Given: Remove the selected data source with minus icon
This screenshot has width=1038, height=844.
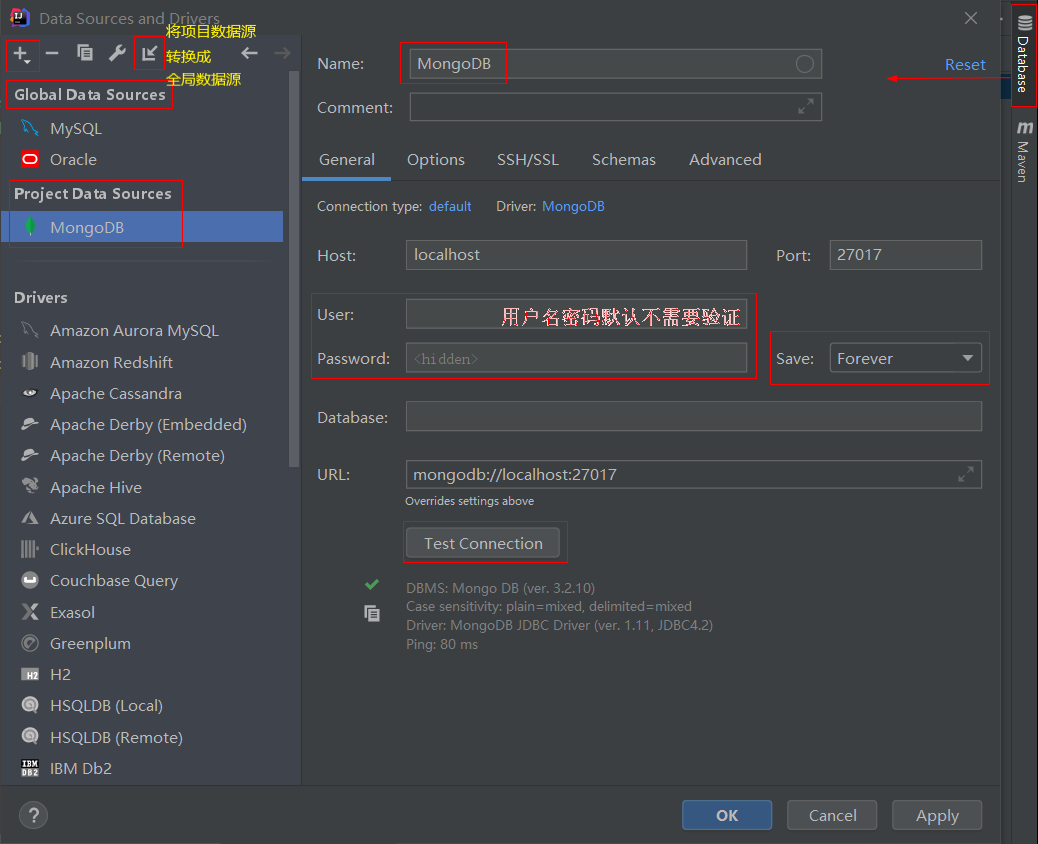Looking at the screenshot, I should coord(52,53).
